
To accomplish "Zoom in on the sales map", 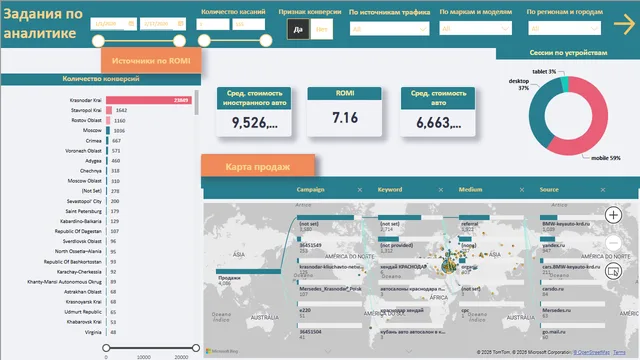I will (x=613, y=215).
